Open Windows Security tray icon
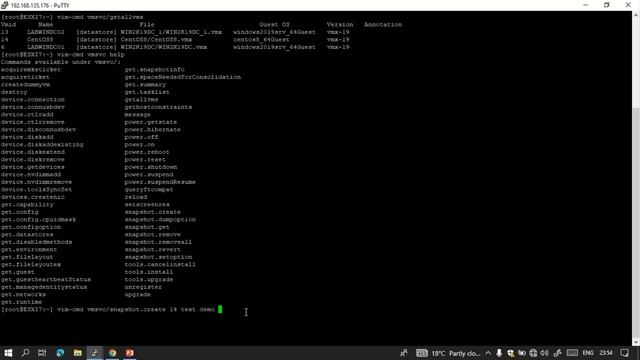Image resolution: width=640 pixels, height=360 pixels. pos(510,353)
